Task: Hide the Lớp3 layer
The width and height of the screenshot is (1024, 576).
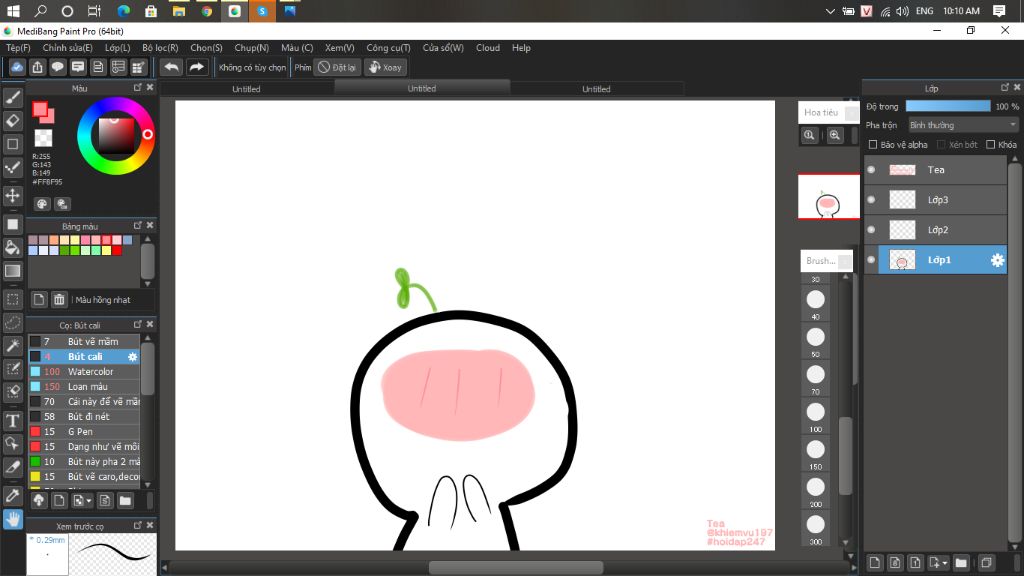Action: [871, 200]
